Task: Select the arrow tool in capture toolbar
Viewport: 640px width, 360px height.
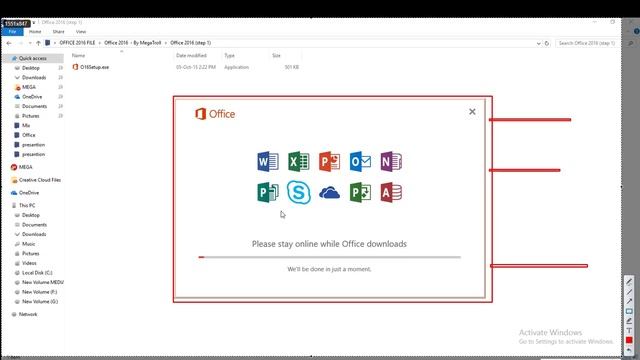Action: 629,302
